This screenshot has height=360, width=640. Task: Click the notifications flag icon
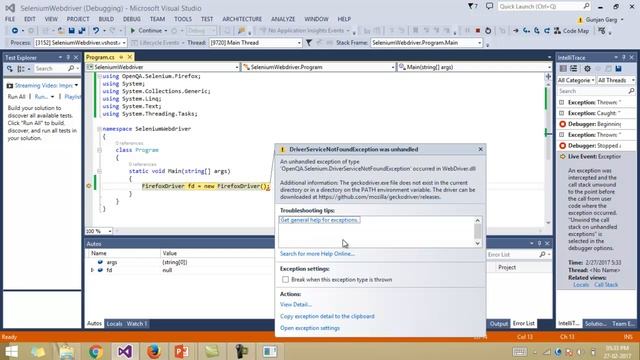pos(472,6)
